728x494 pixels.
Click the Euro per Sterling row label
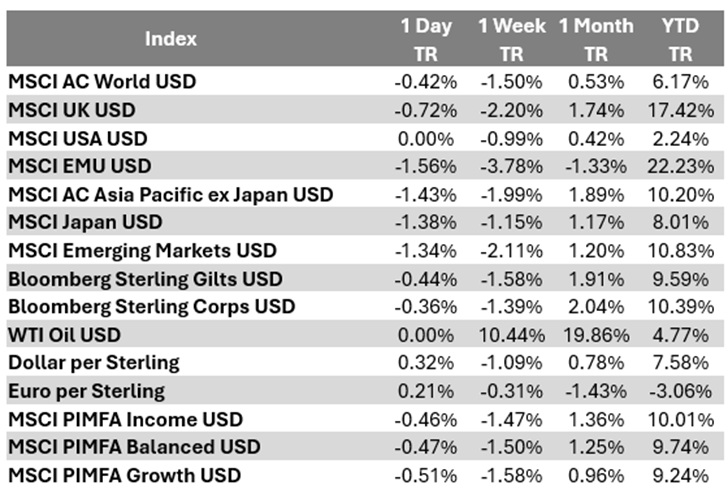86,391
